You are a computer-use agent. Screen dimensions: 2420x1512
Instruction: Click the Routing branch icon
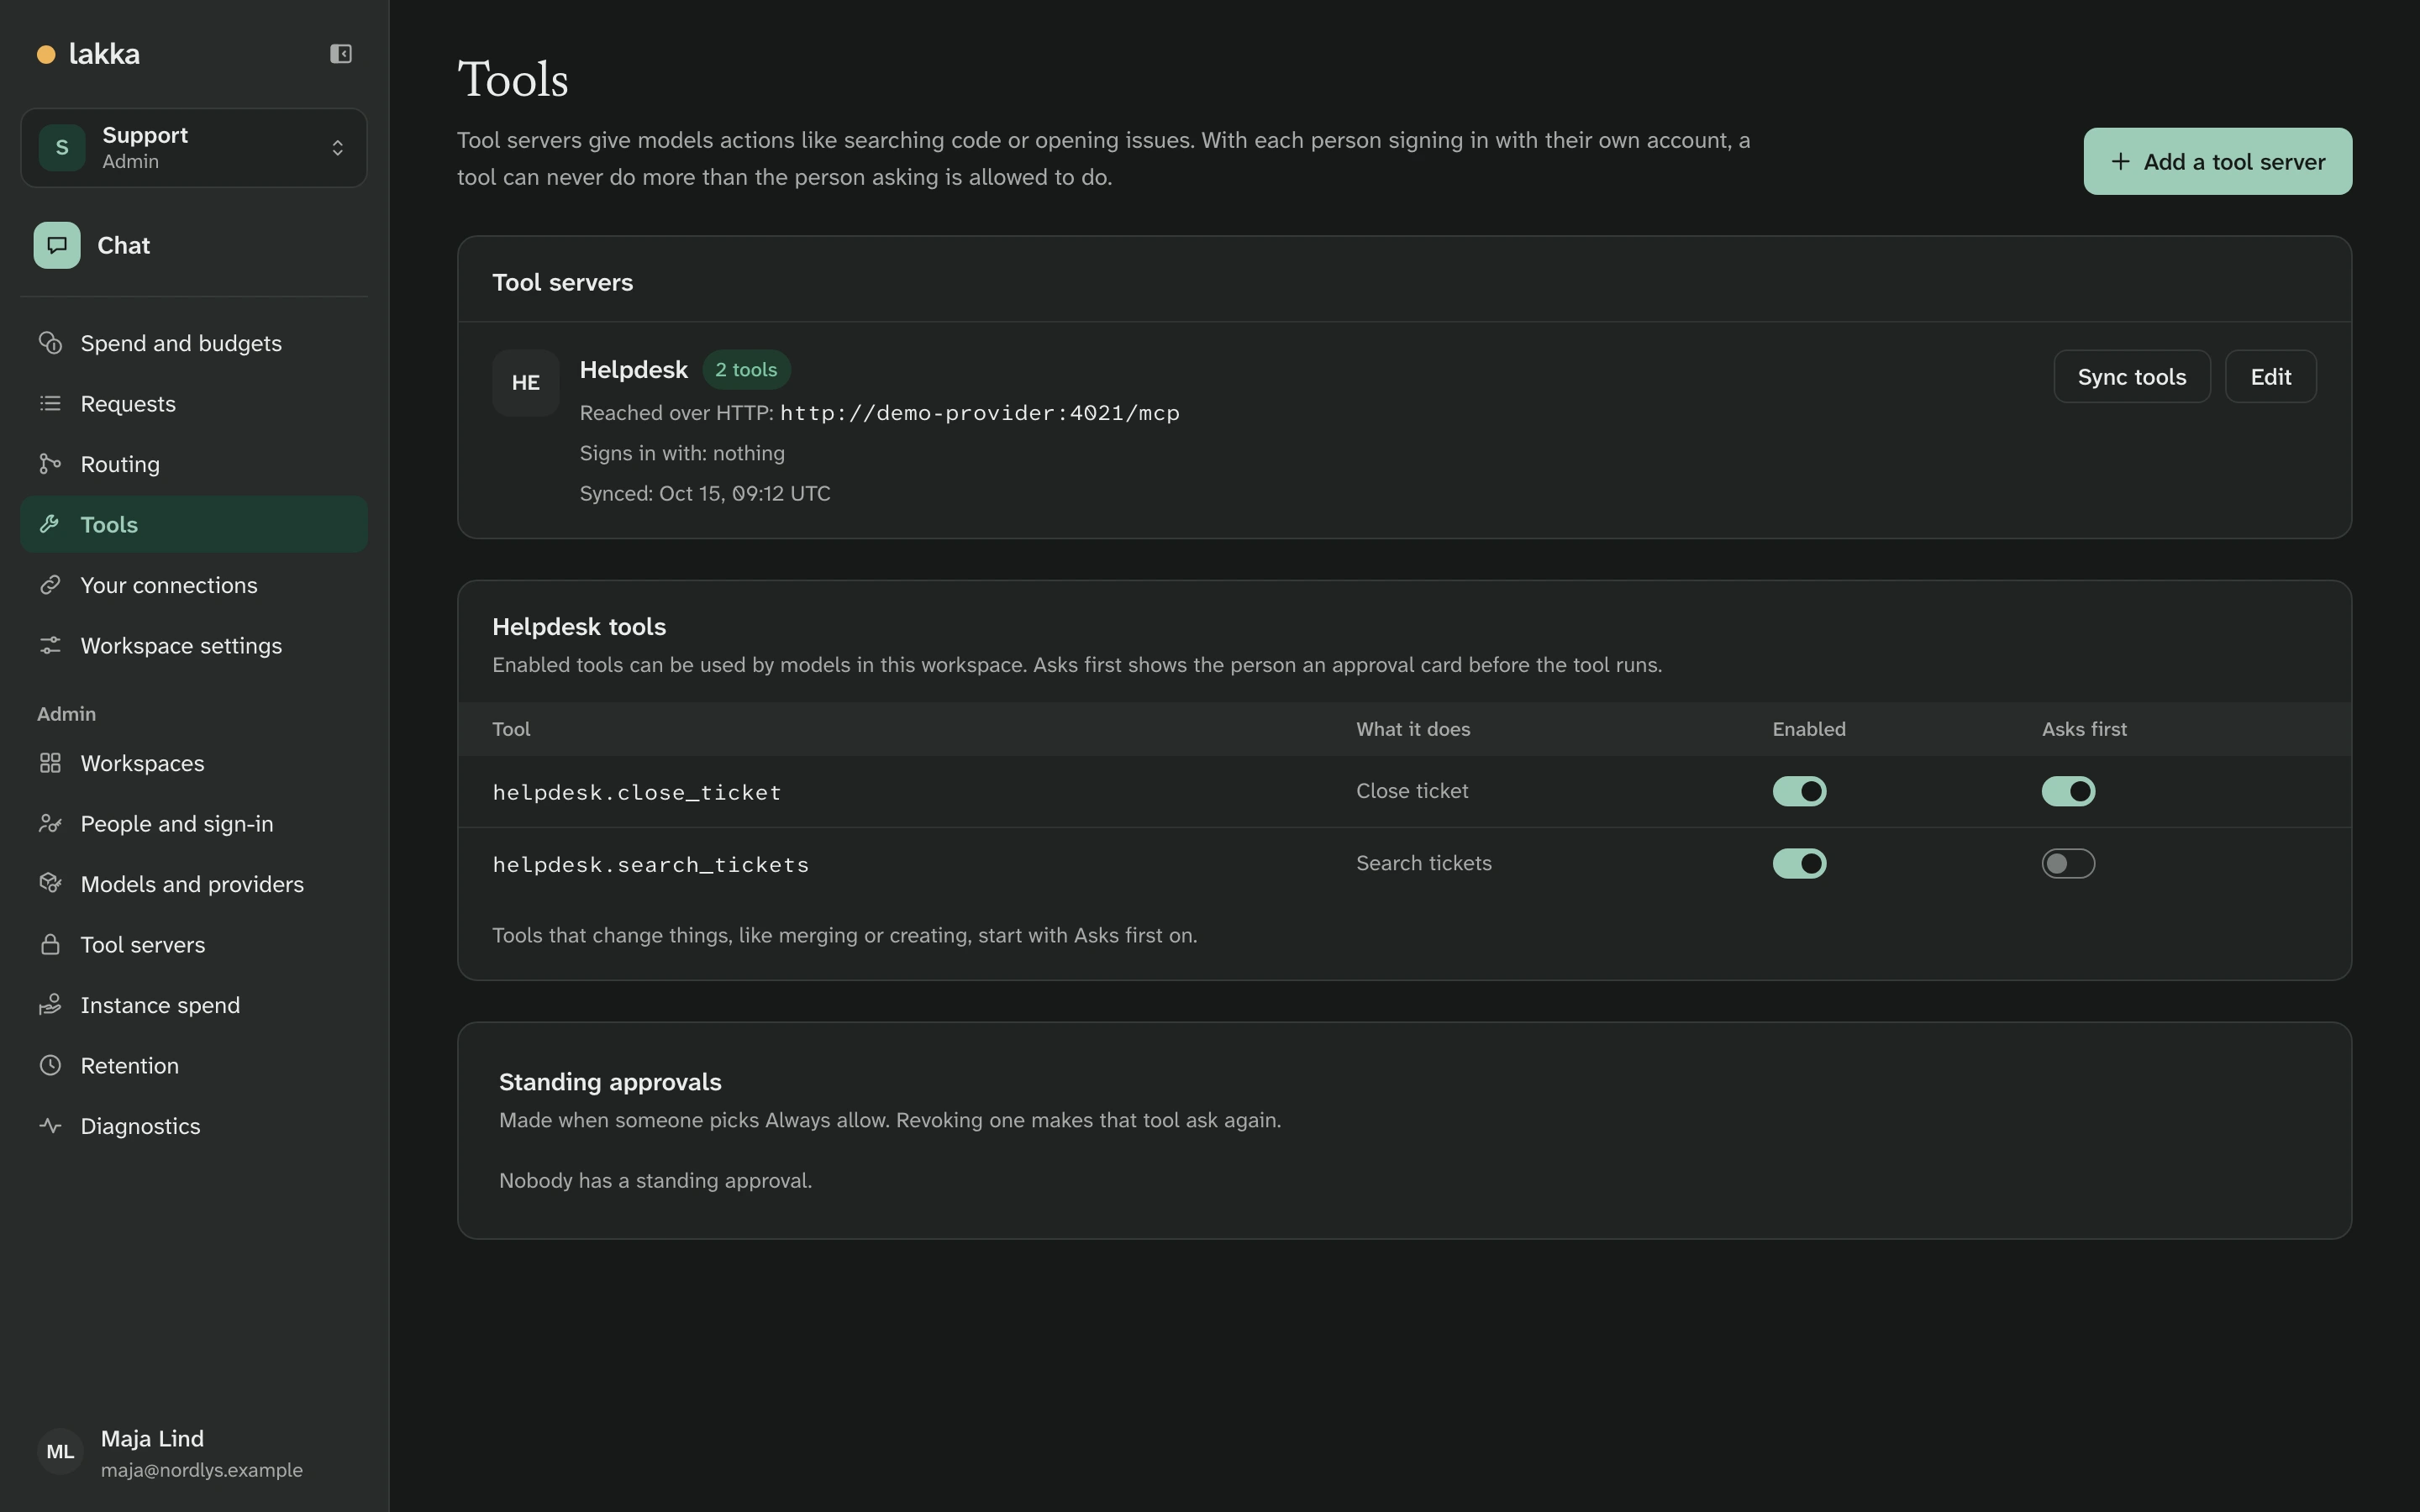[50, 464]
